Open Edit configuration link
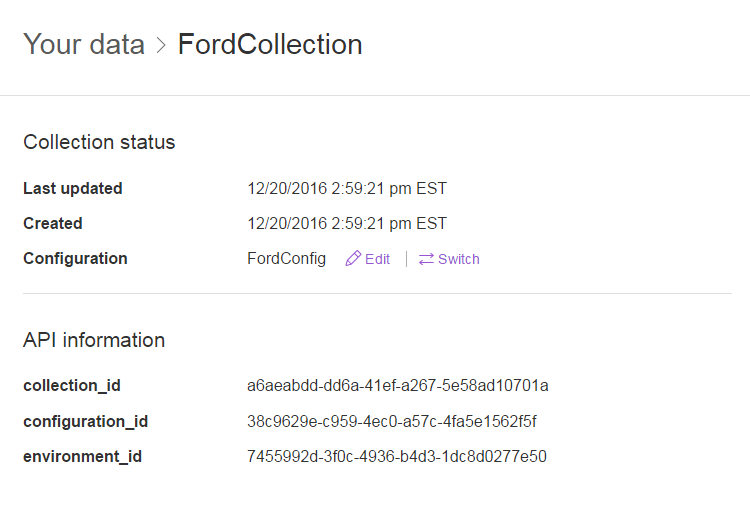Viewport: 750px width, 519px height. tap(367, 259)
